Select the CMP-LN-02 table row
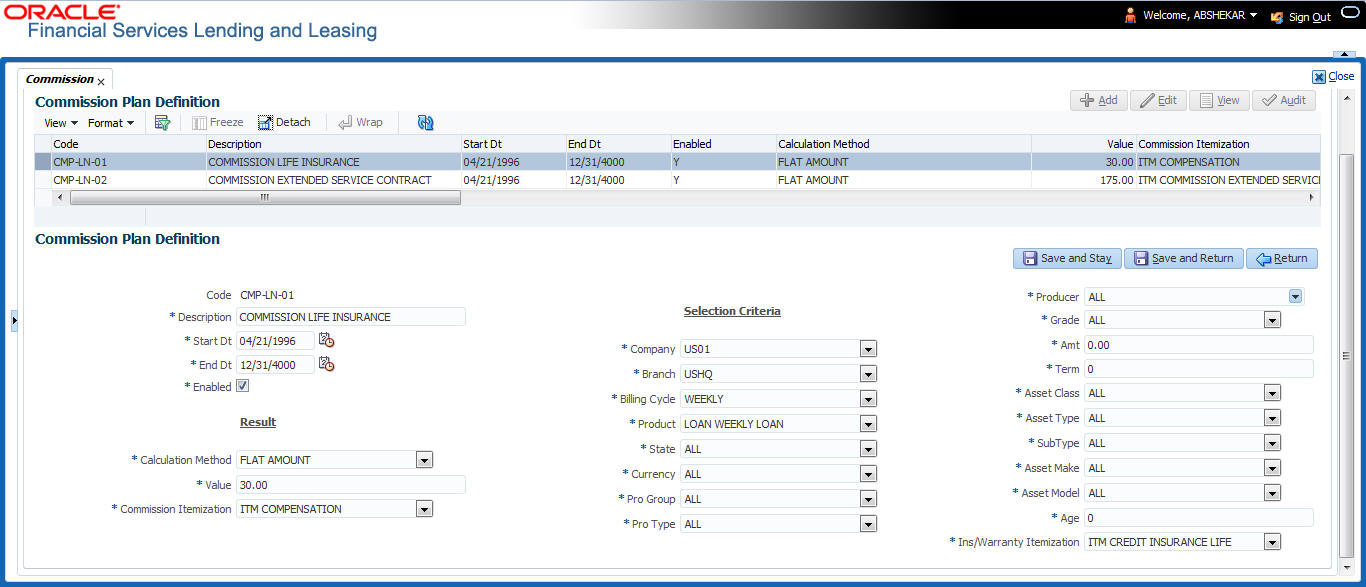Viewport: 1366px width, 587px height. (x=677, y=180)
